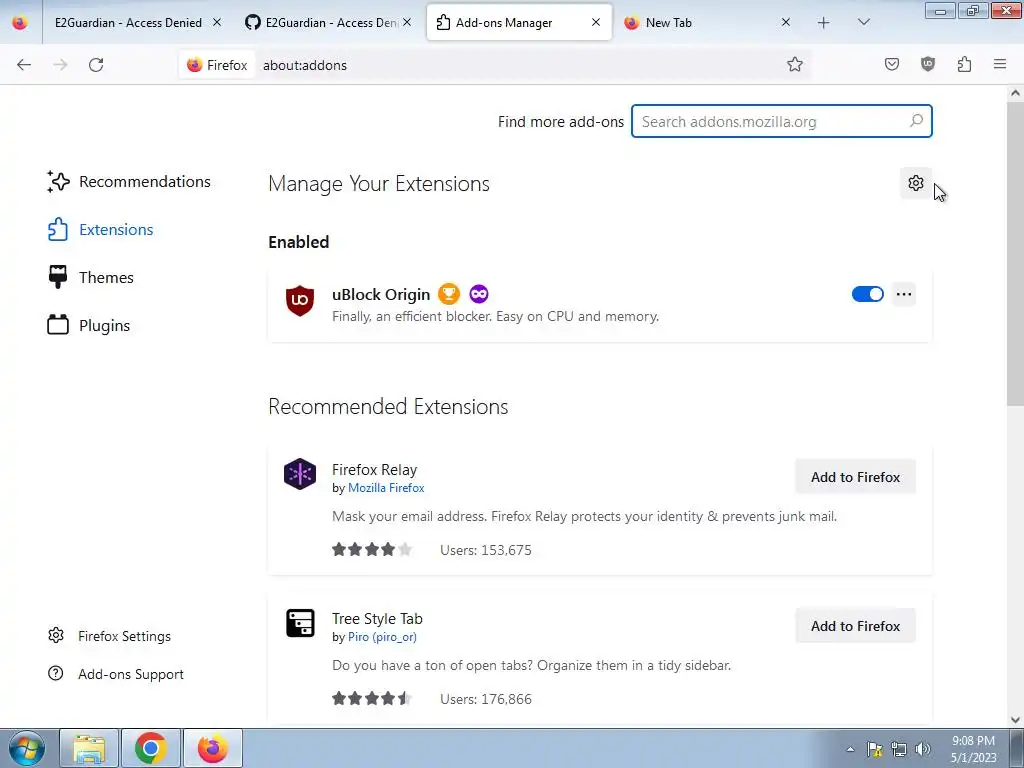The image size is (1024, 768).
Task: Open the Windows Start menu
Action: 26,748
